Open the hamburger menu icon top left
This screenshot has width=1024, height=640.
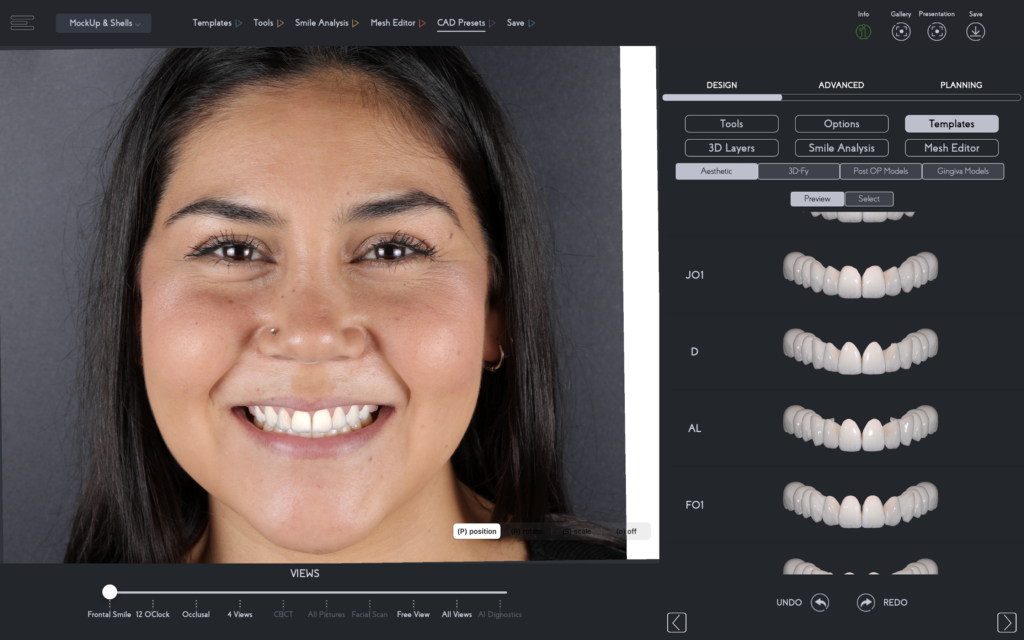coord(22,22)
